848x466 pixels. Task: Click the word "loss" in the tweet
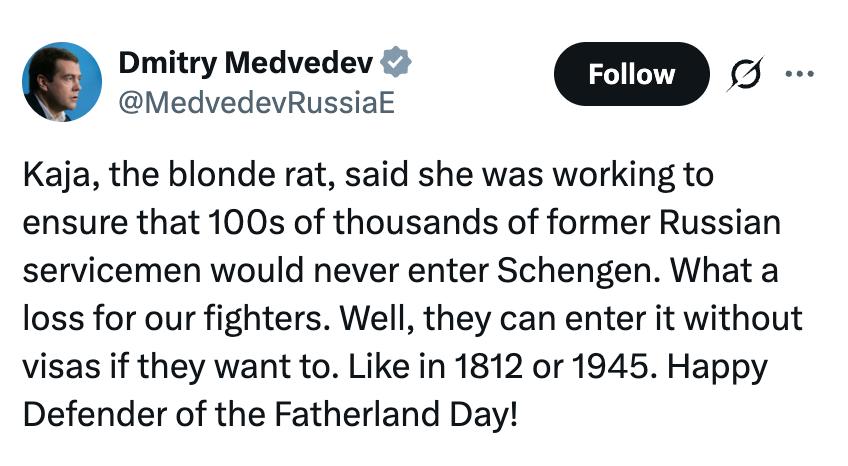pyautogui.click(x=50, y=319)
